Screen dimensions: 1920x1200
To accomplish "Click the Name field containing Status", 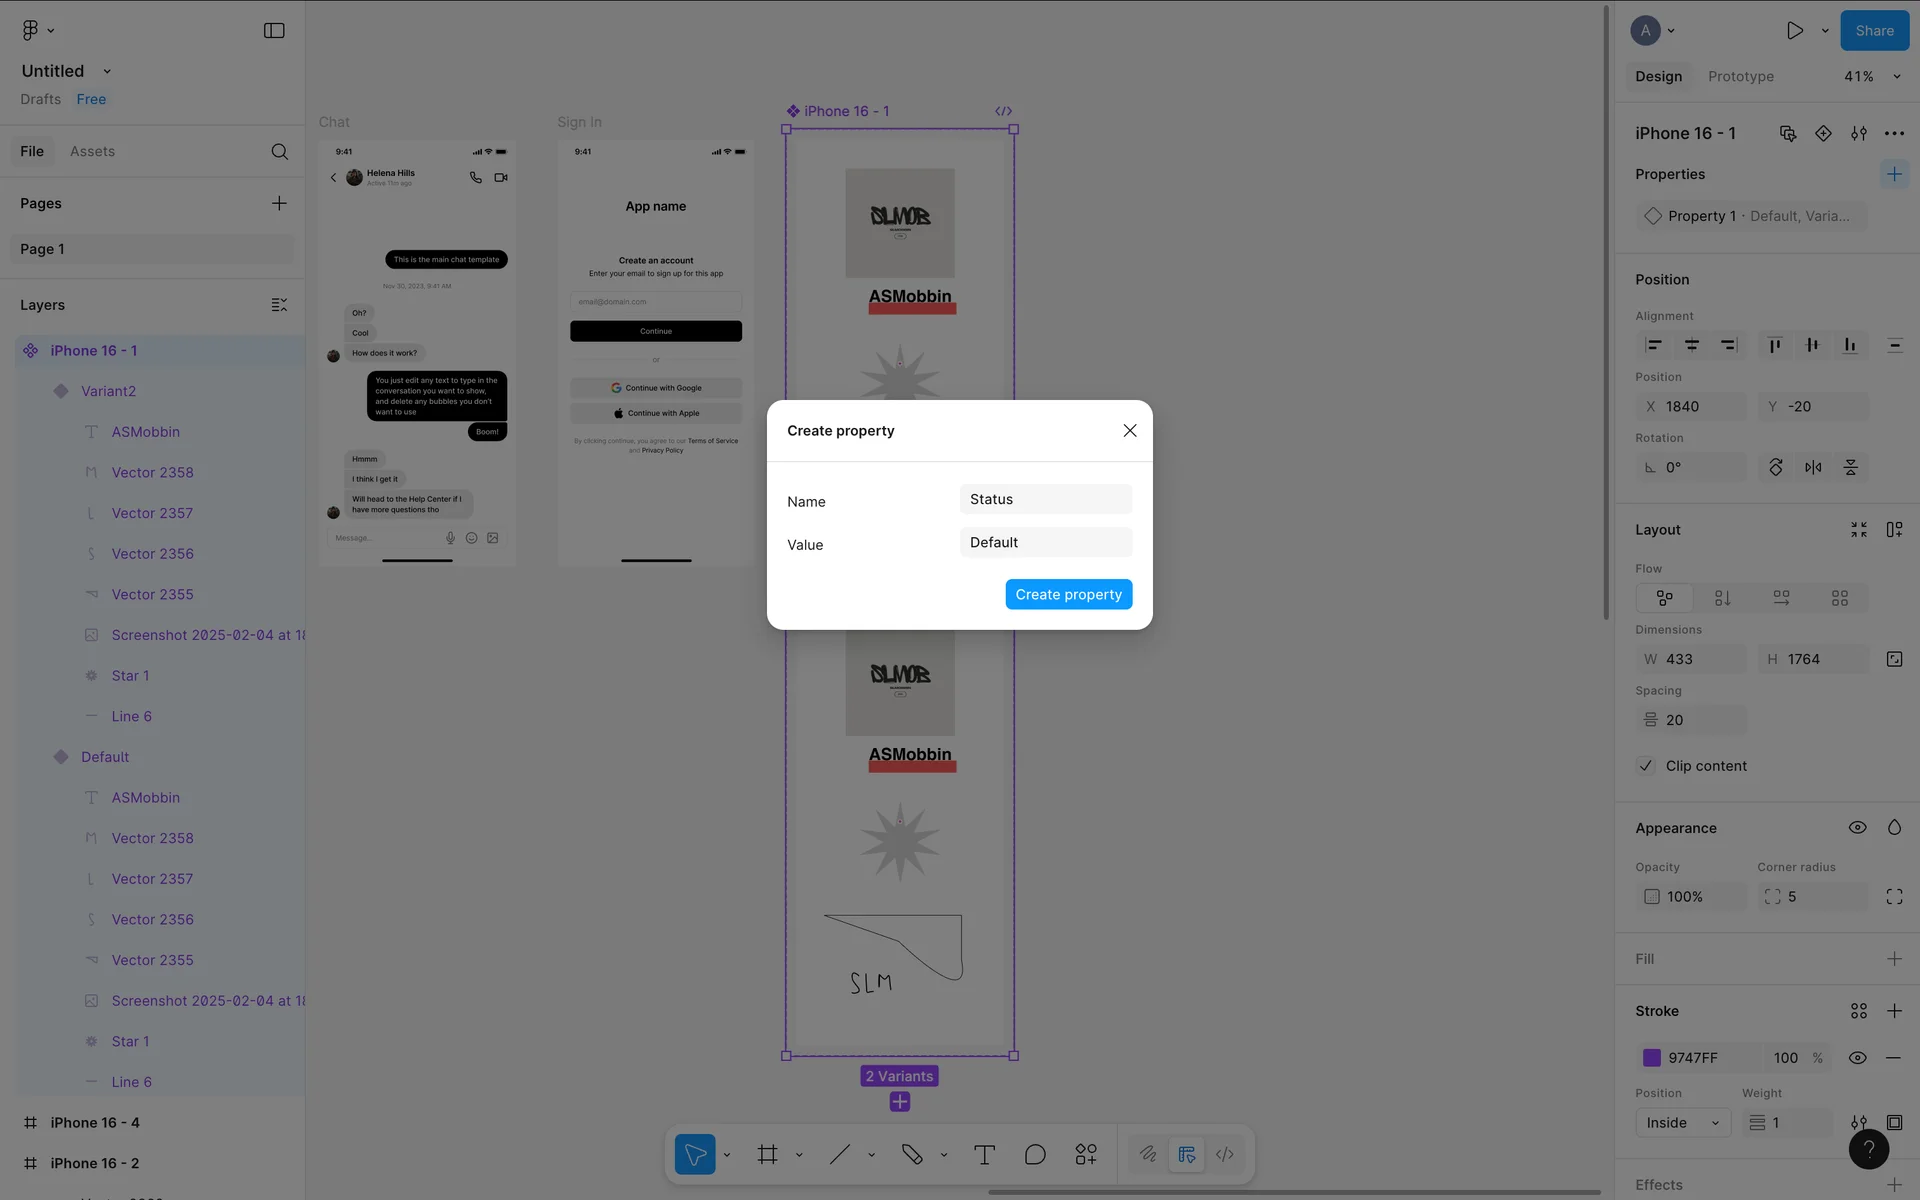I will 1045,500.
